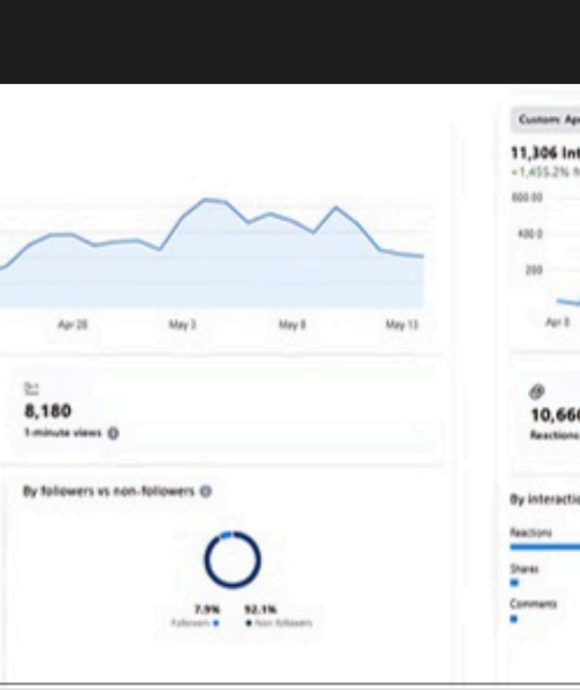
Task: Open the Custom date range dropdown
Action: pyautogui.click(x=546, y=119)
